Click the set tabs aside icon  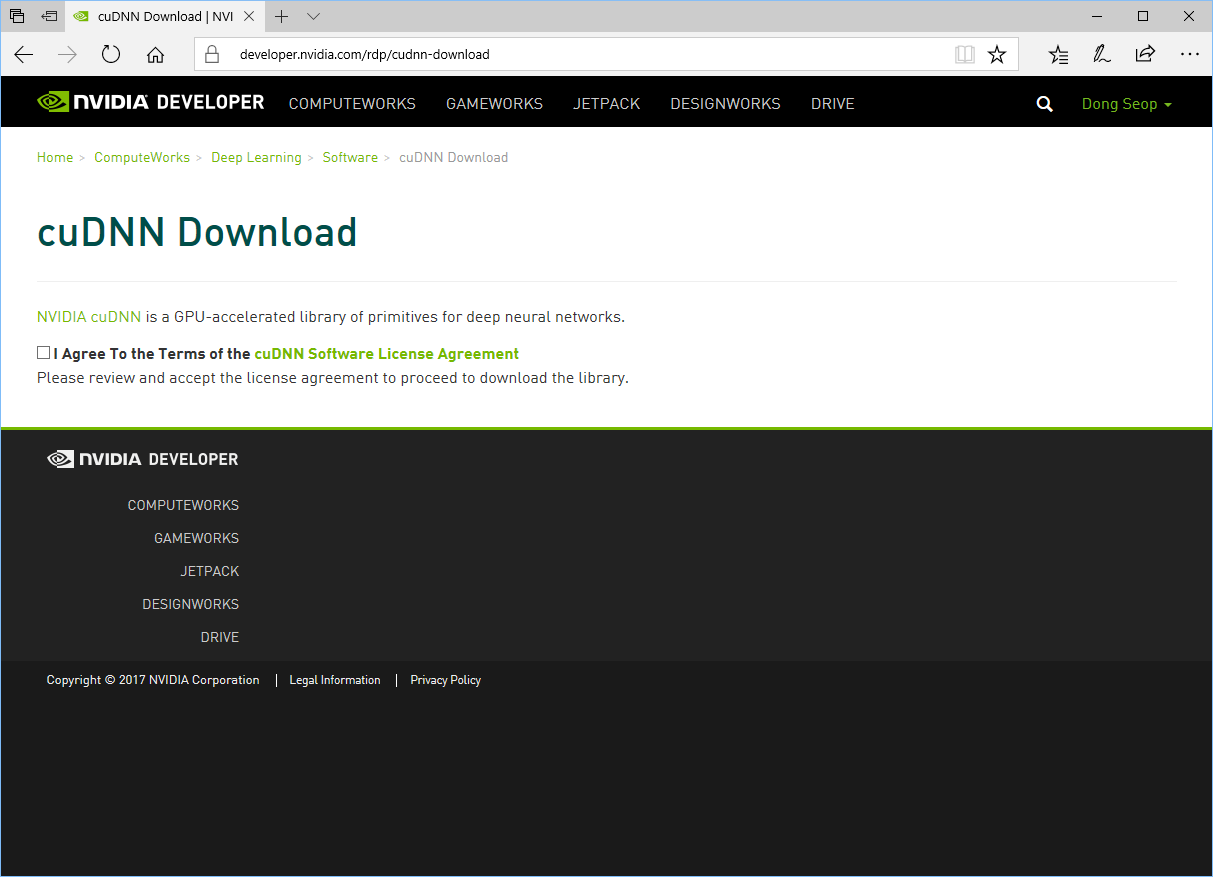[x=49, y=16]
